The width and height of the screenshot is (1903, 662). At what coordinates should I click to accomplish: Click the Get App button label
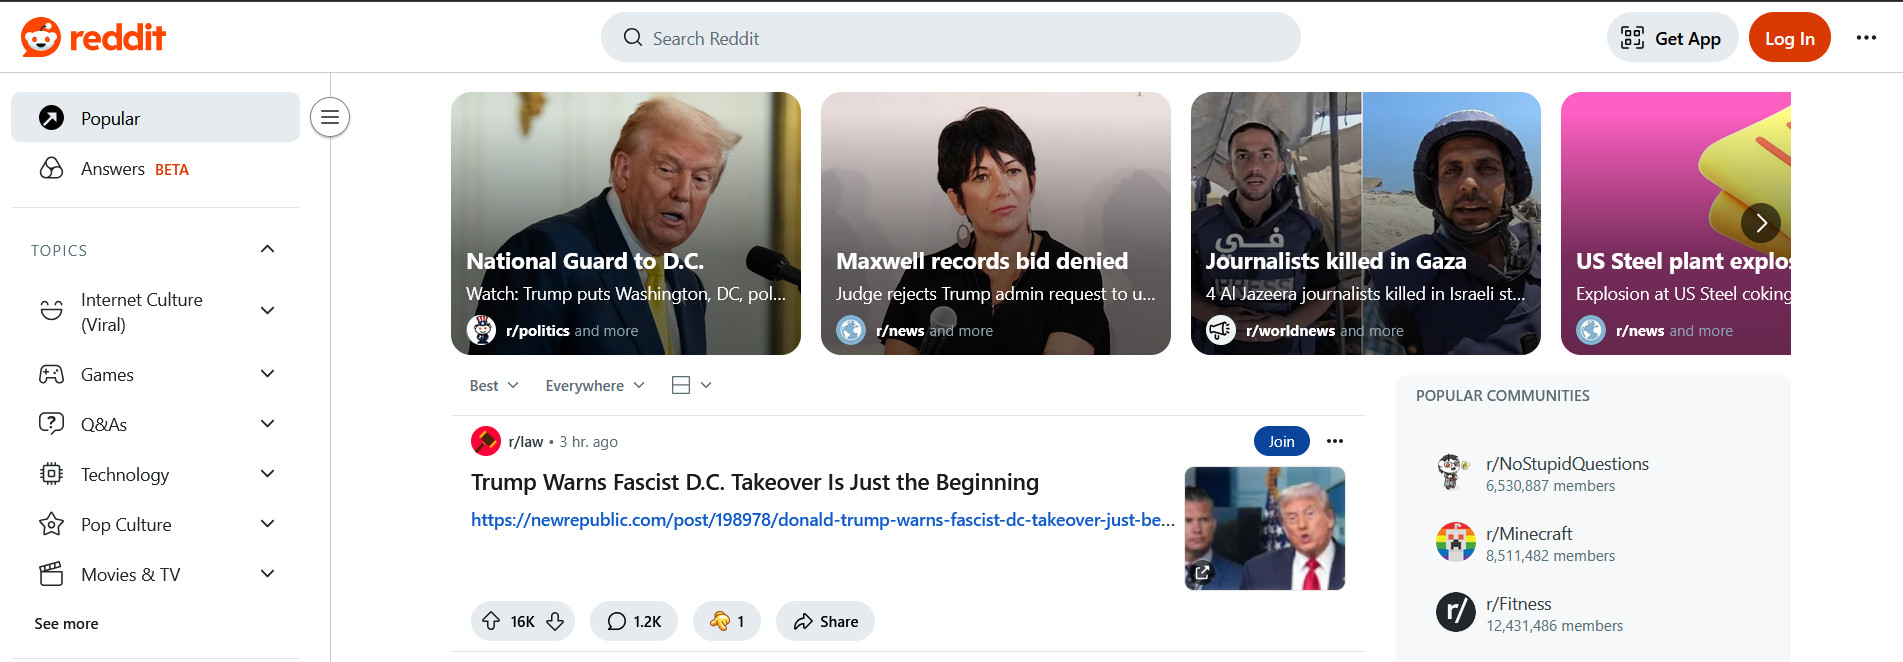[x=1687, y=38]
